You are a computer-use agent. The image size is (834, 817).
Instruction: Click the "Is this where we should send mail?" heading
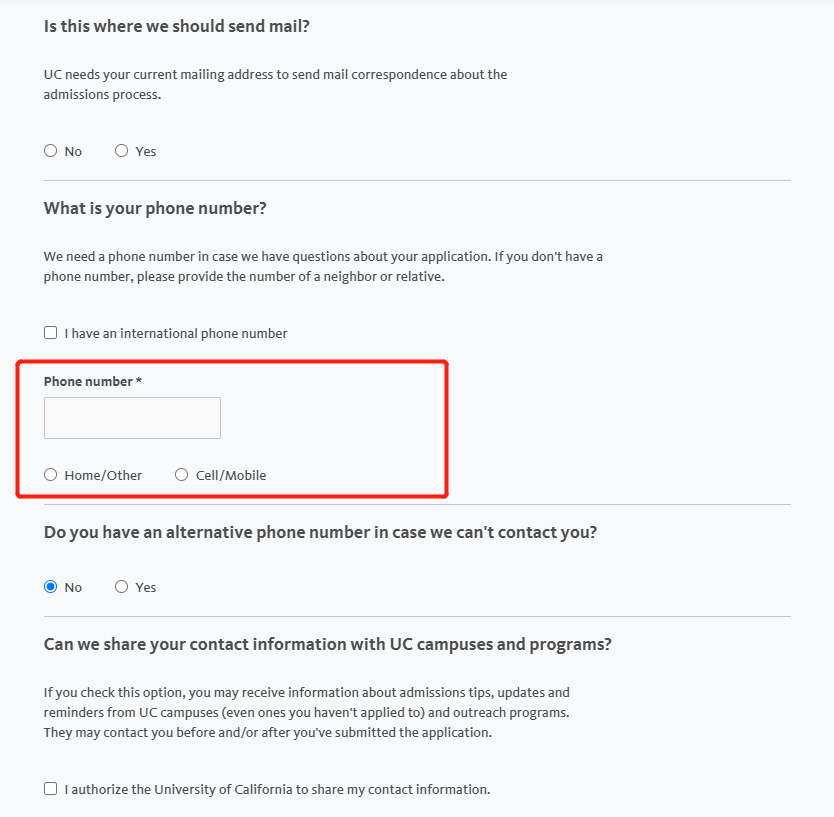177,27
